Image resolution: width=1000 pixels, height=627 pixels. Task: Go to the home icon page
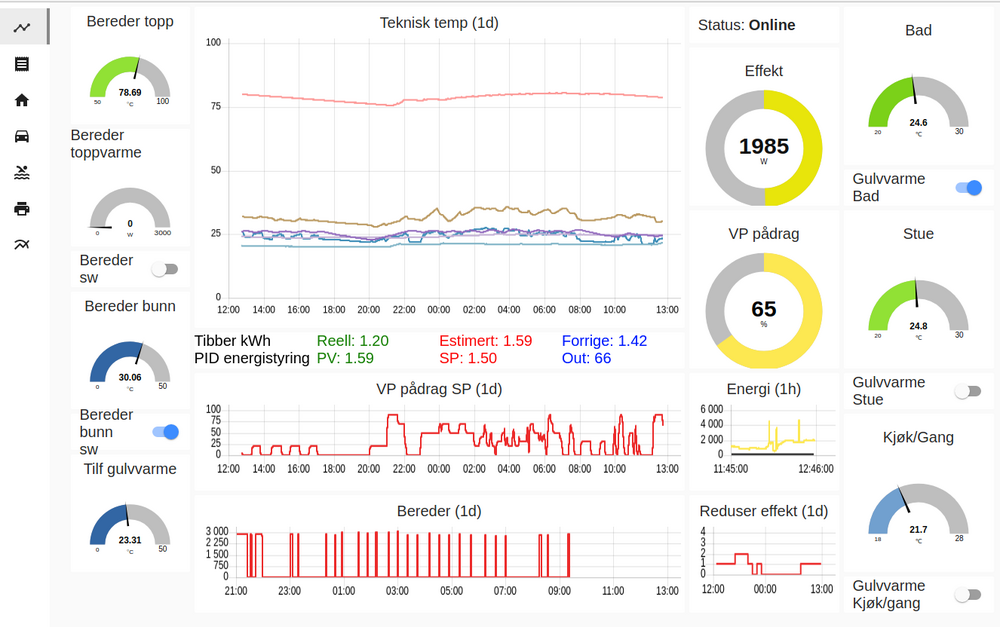[22, 100]
